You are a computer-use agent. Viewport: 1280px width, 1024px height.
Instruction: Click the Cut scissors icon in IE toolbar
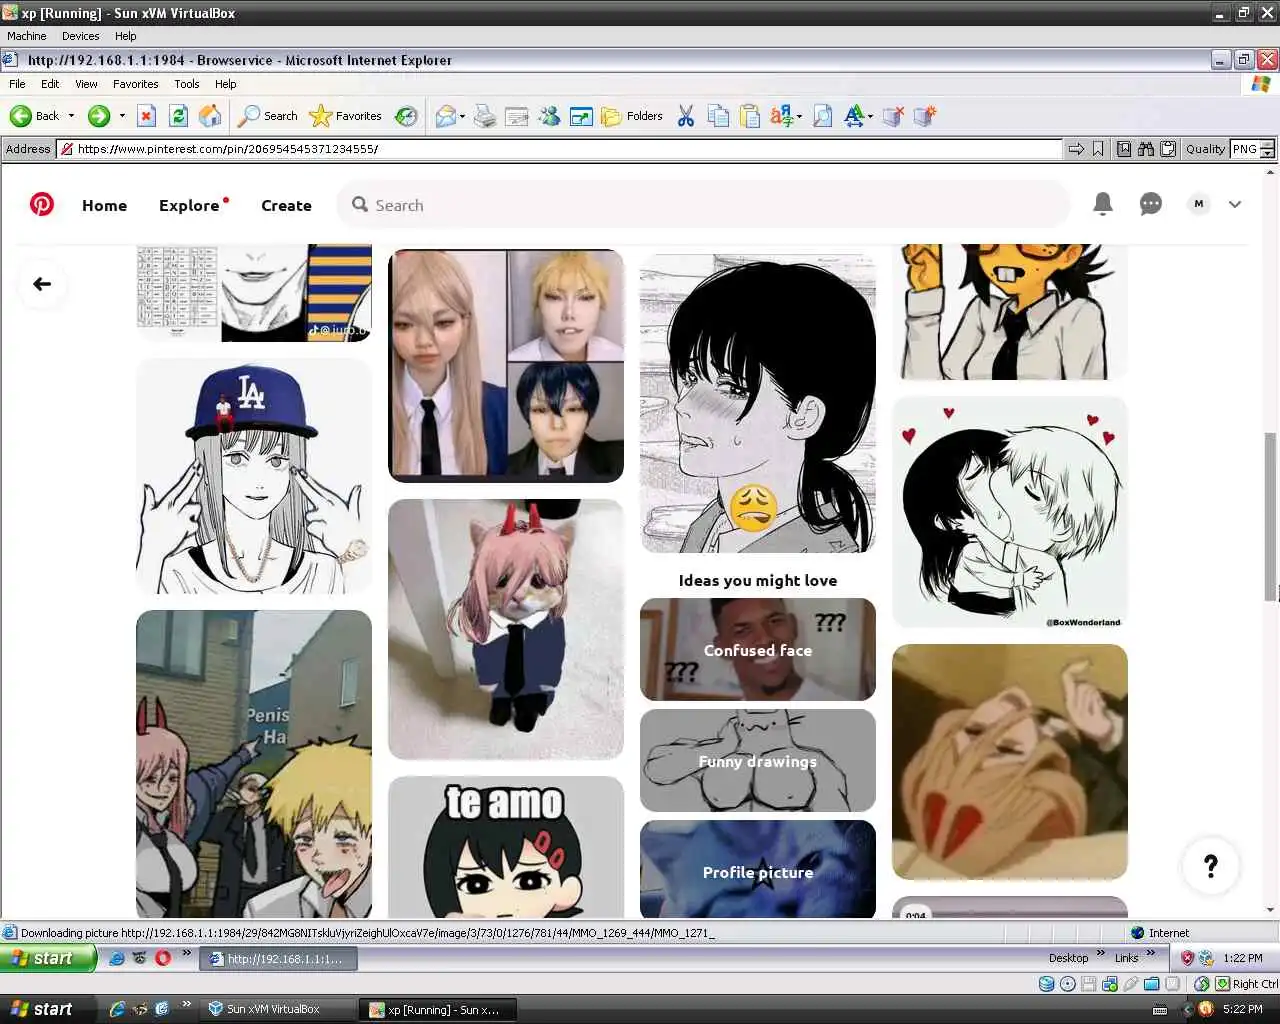(x=686, y=116)
